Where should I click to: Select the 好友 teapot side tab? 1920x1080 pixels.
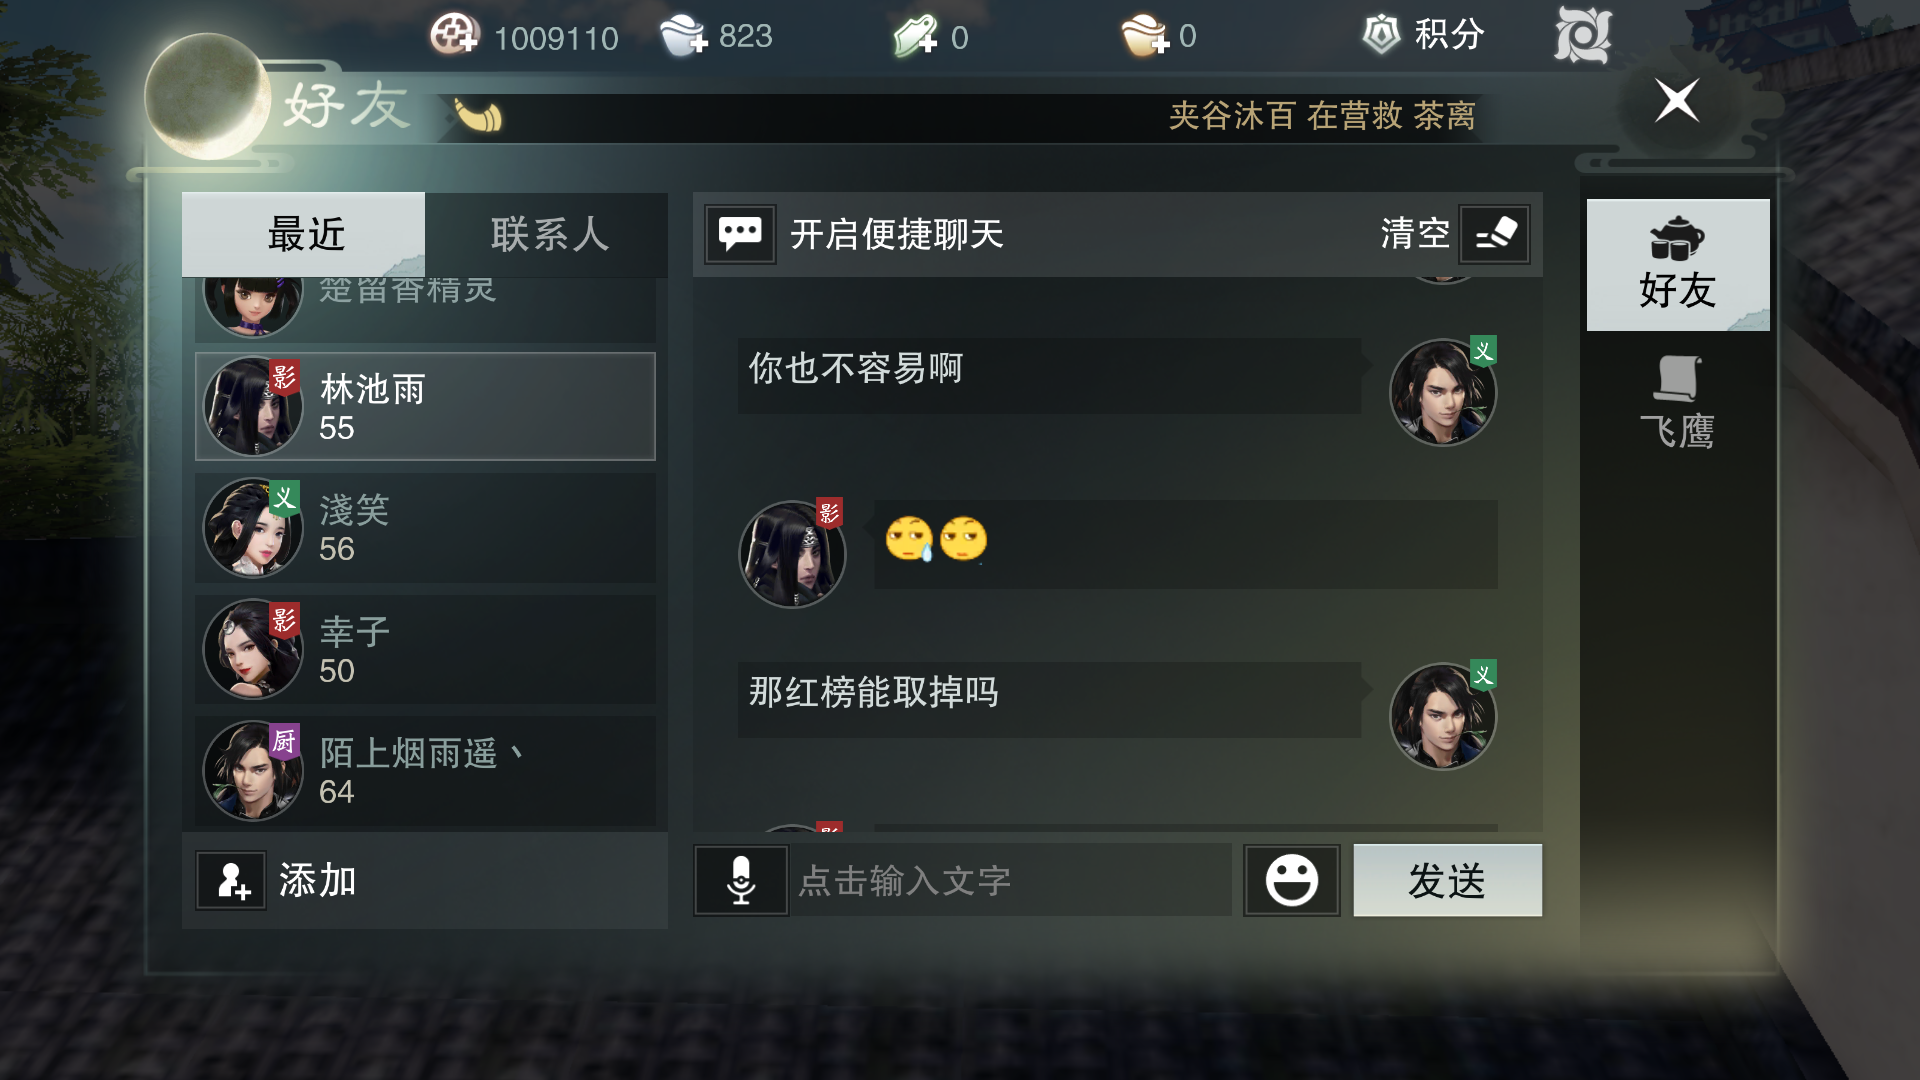(x=1677, y=265)
